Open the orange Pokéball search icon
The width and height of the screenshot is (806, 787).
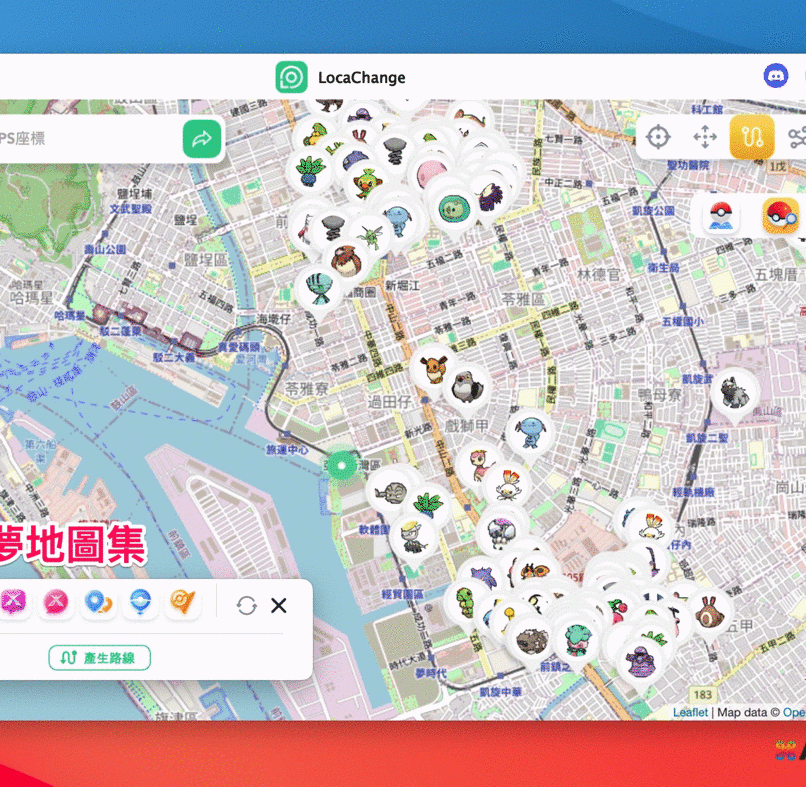point(780,215)
